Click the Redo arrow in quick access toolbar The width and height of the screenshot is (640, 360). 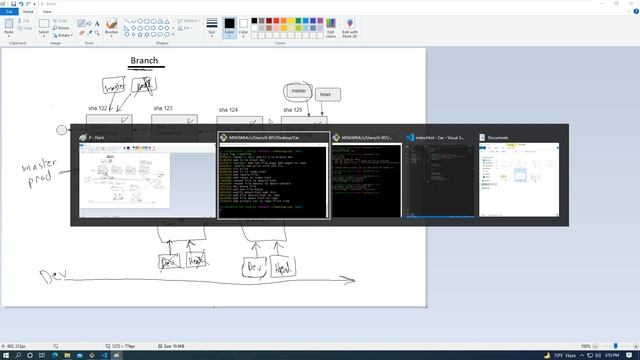[x=28, y=4]
